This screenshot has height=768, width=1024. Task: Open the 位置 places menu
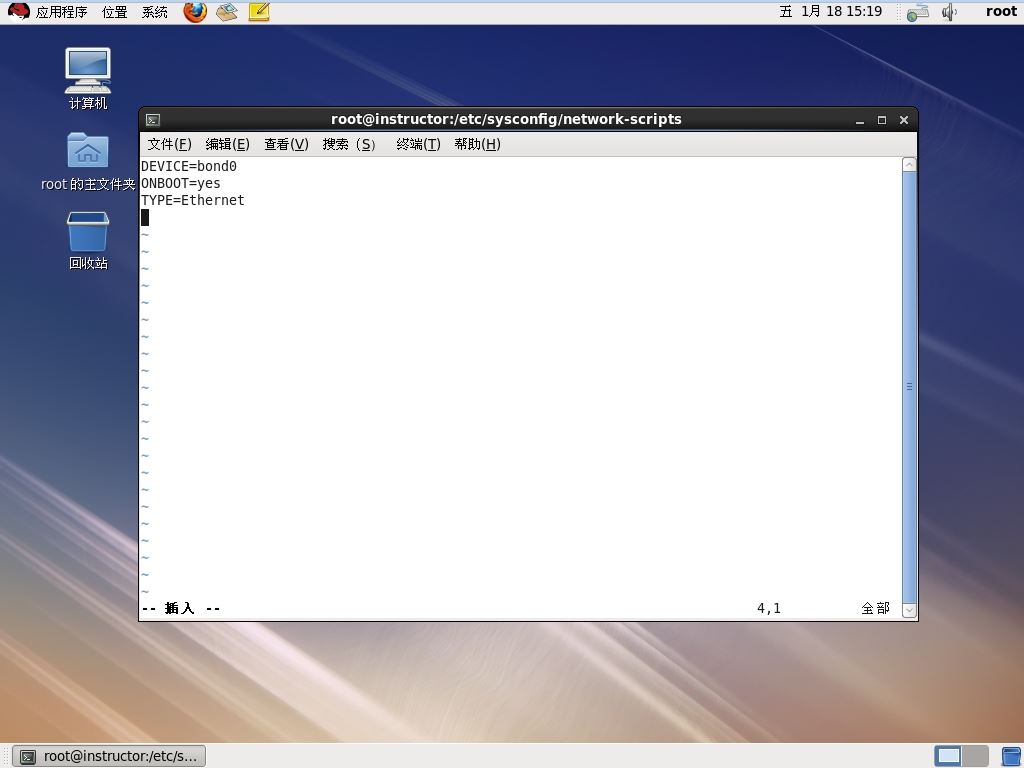pos(114,12)
